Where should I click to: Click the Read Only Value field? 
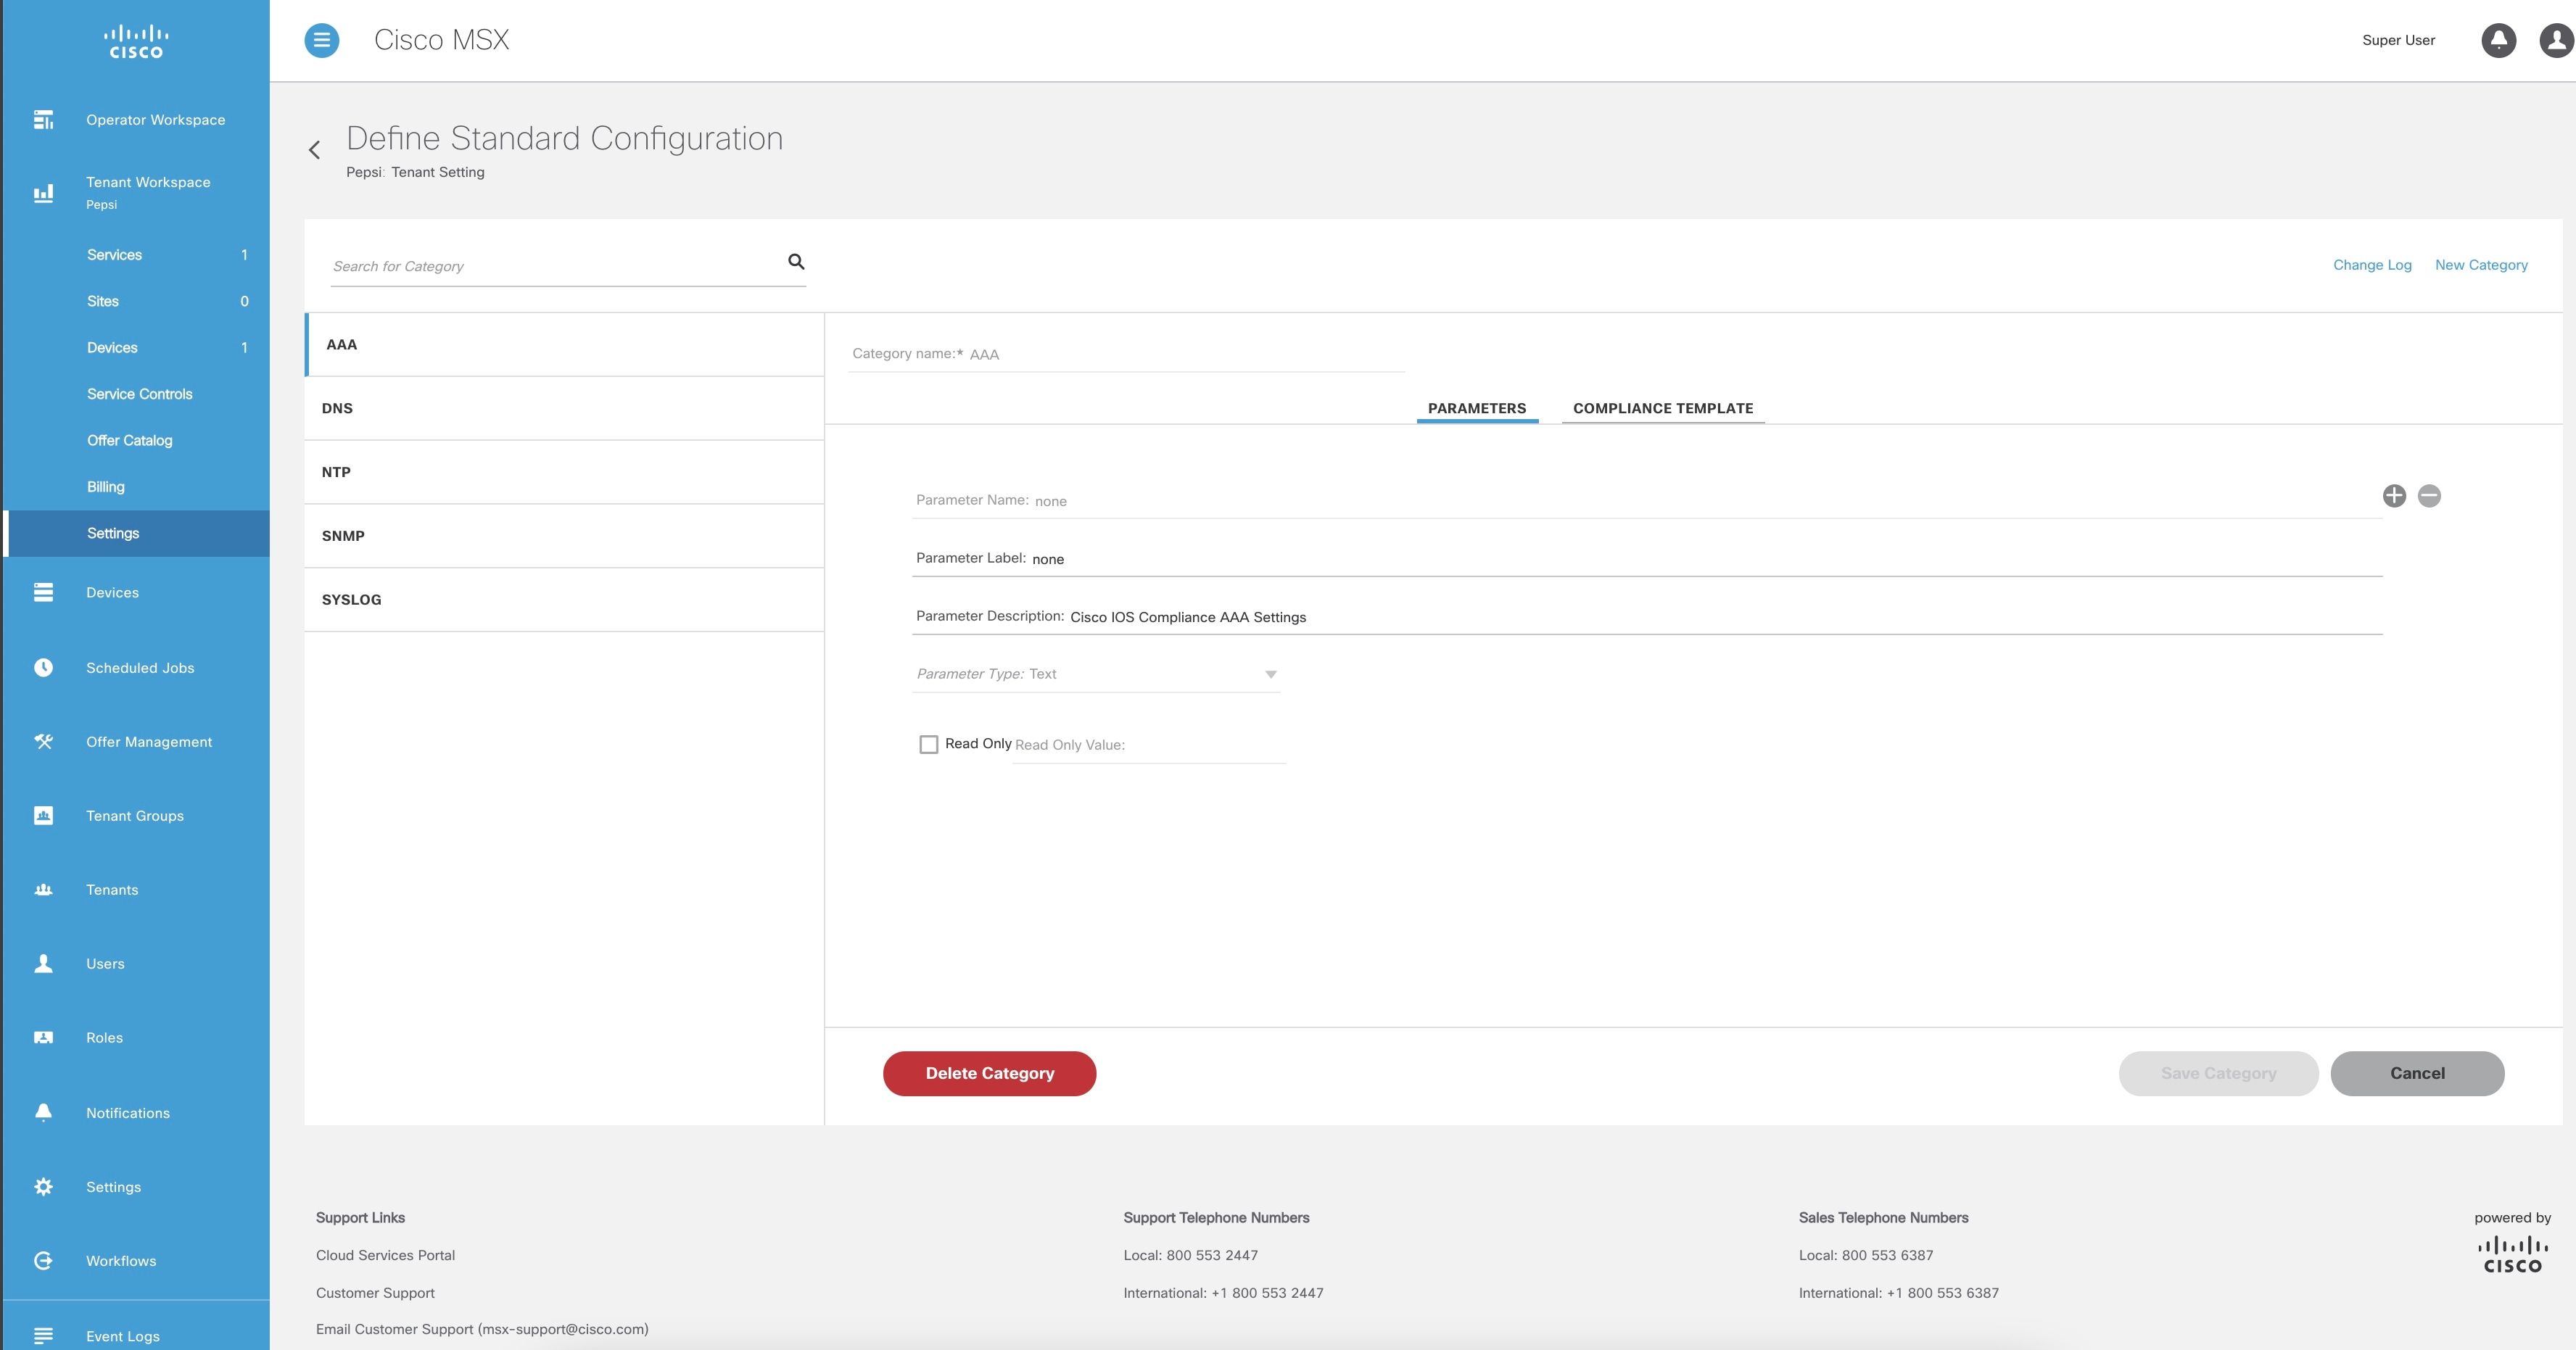[1149, 745]
